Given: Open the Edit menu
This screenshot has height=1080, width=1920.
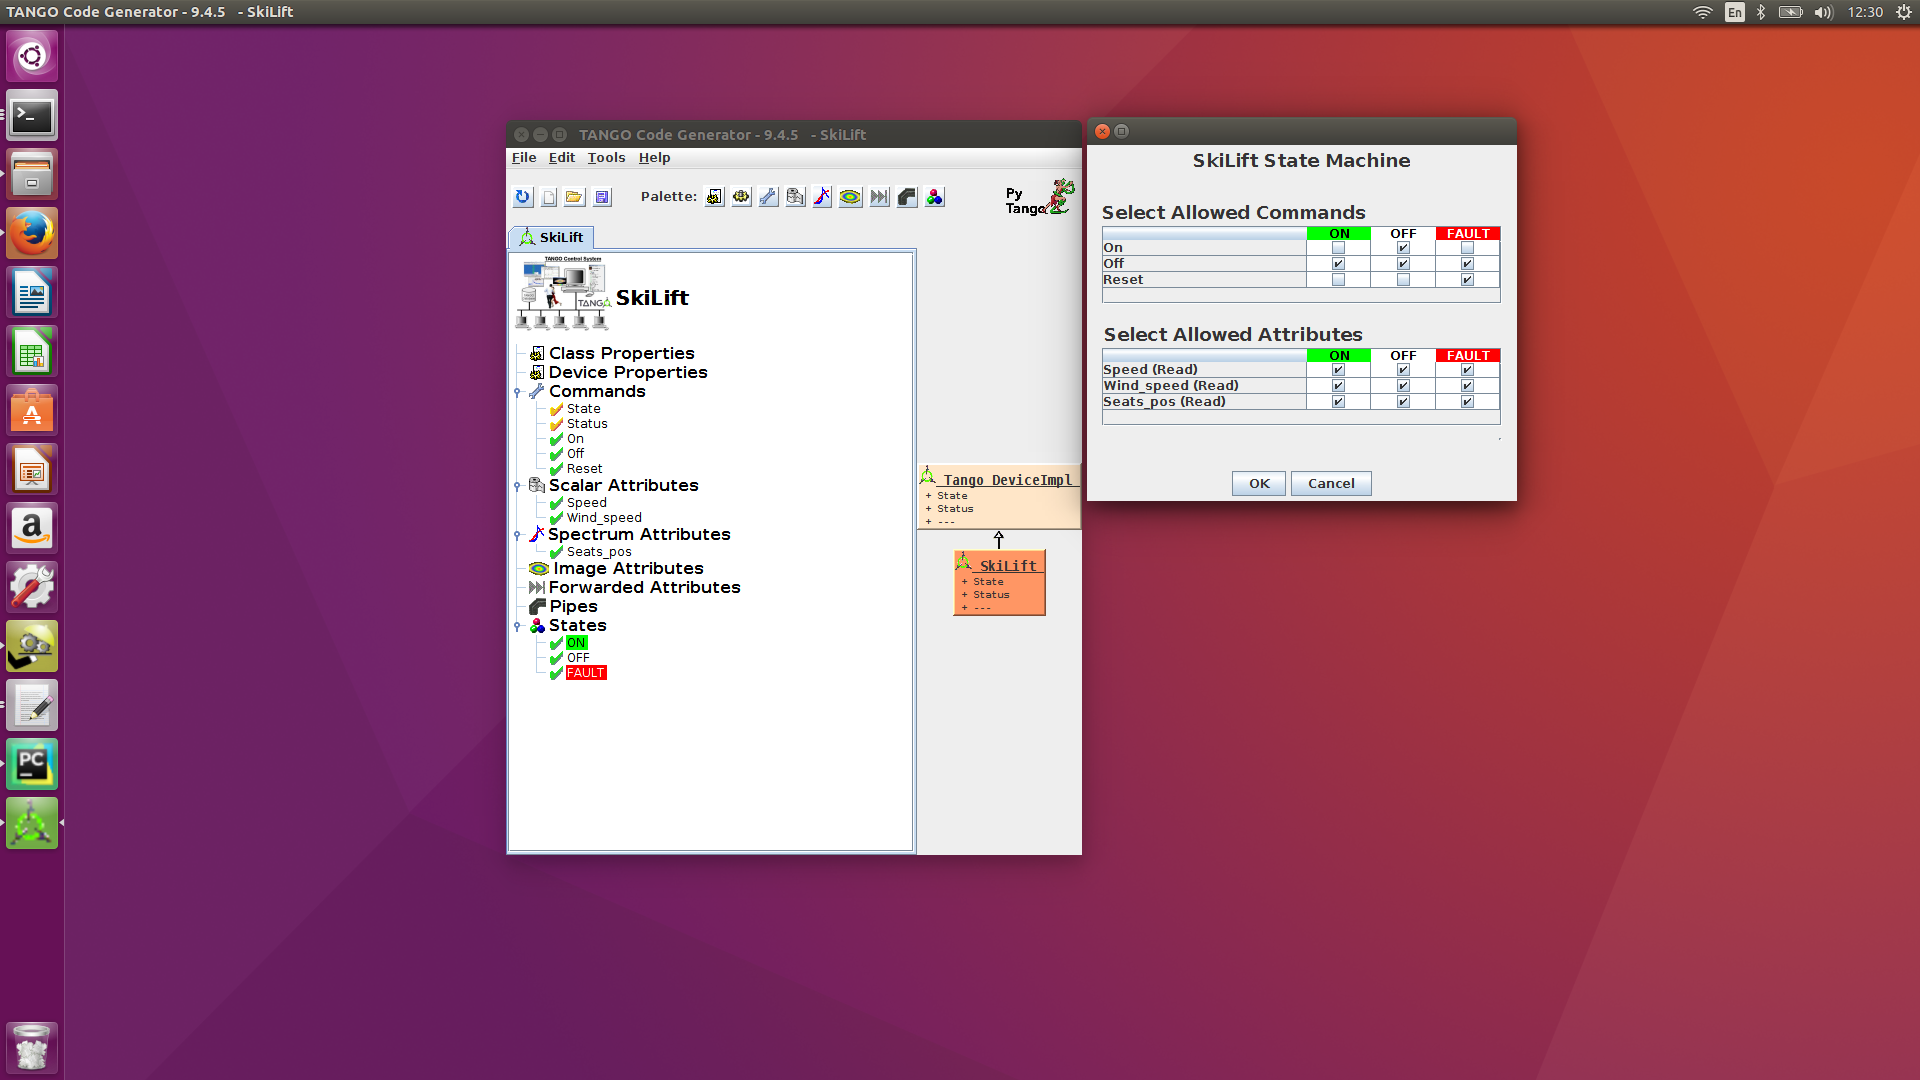Looking at the screenshot, I should 561,157.
